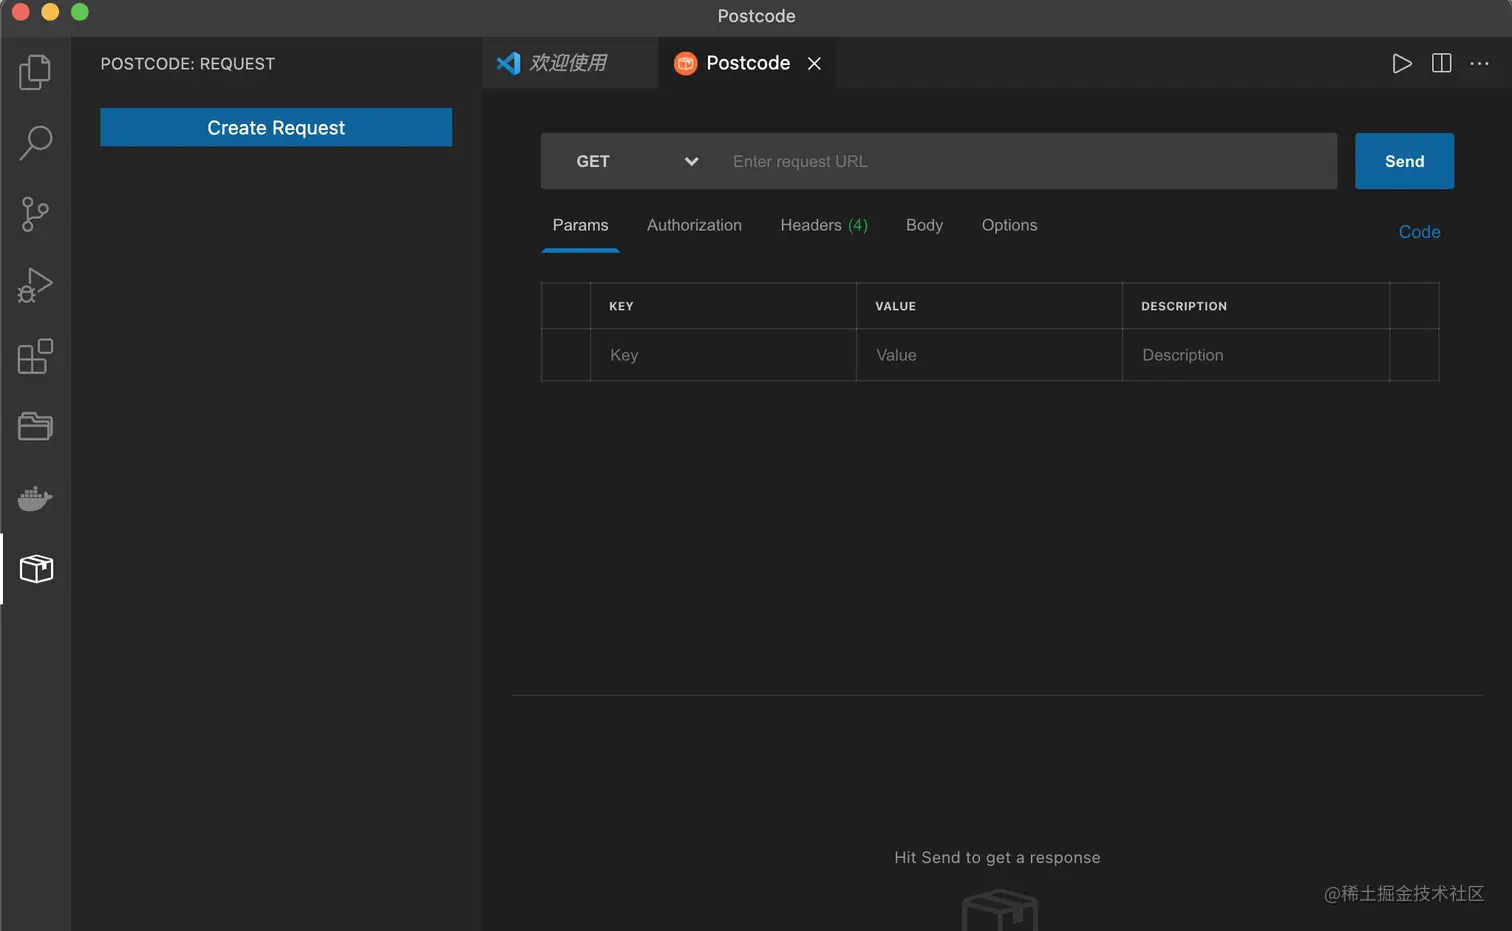Image resolution: width=1512 pixels, height=931 pixels.
Task: Split the editor with the layout icon
Action: point(1441,64)
